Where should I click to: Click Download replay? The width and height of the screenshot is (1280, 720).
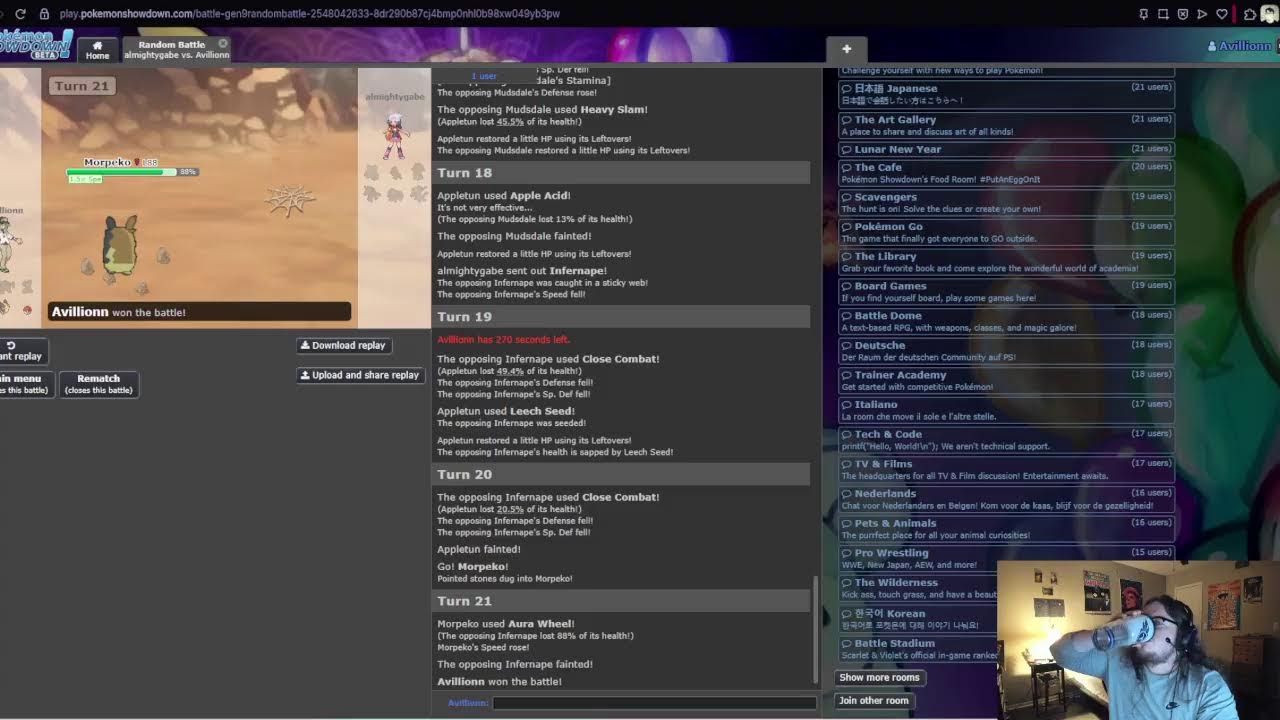pos(342,345)
